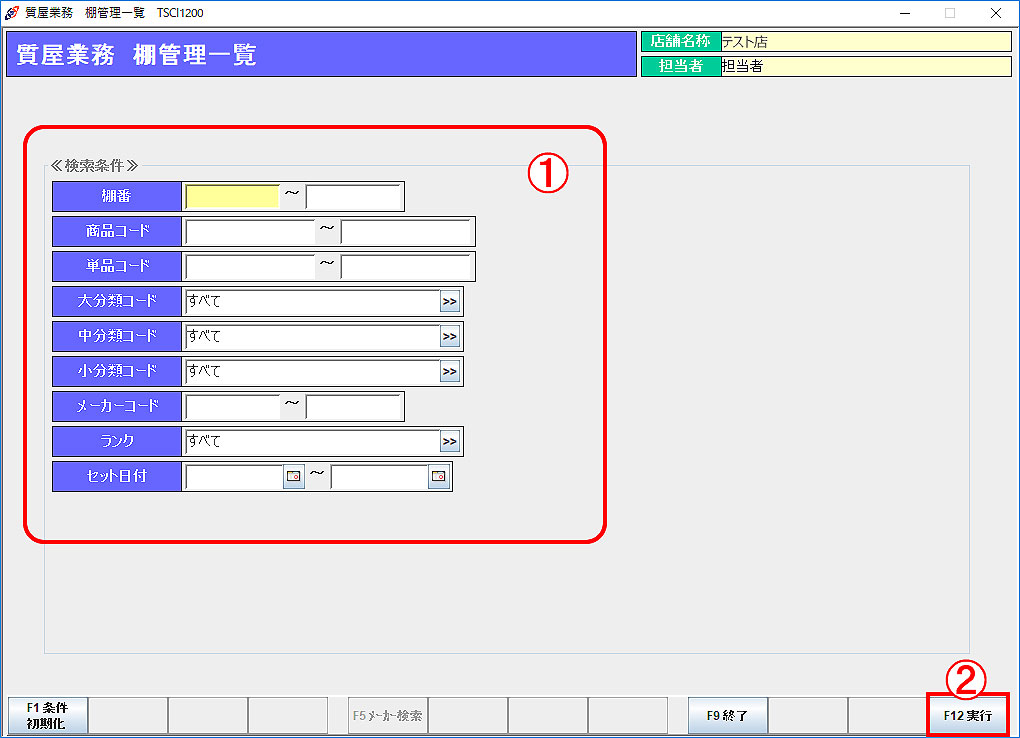Focus the 商品コード end field

click(x=406, y=232)
